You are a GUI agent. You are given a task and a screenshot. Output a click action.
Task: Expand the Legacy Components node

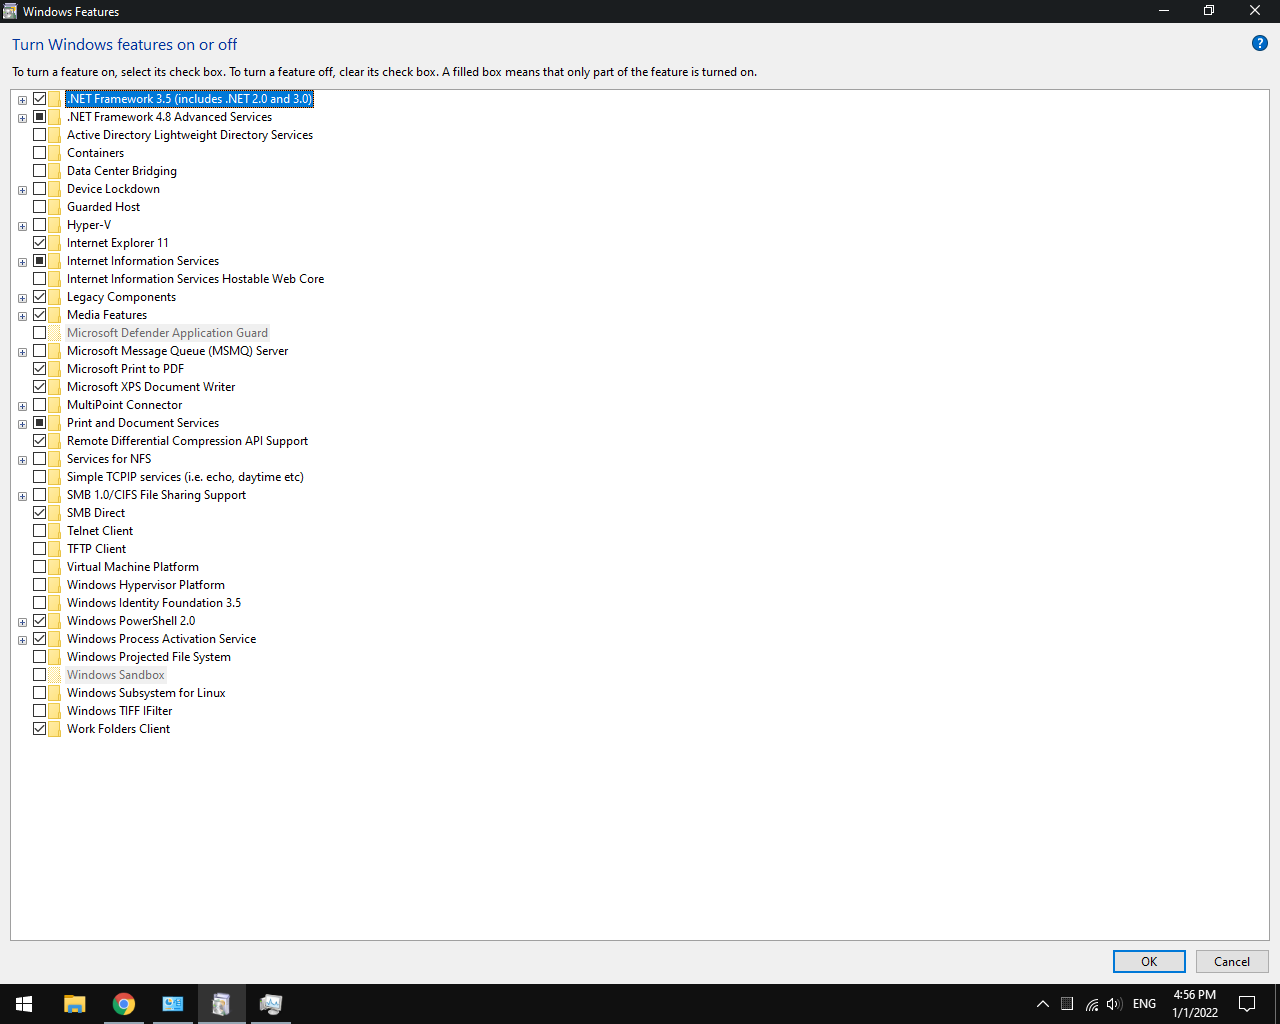coord(22,298)
